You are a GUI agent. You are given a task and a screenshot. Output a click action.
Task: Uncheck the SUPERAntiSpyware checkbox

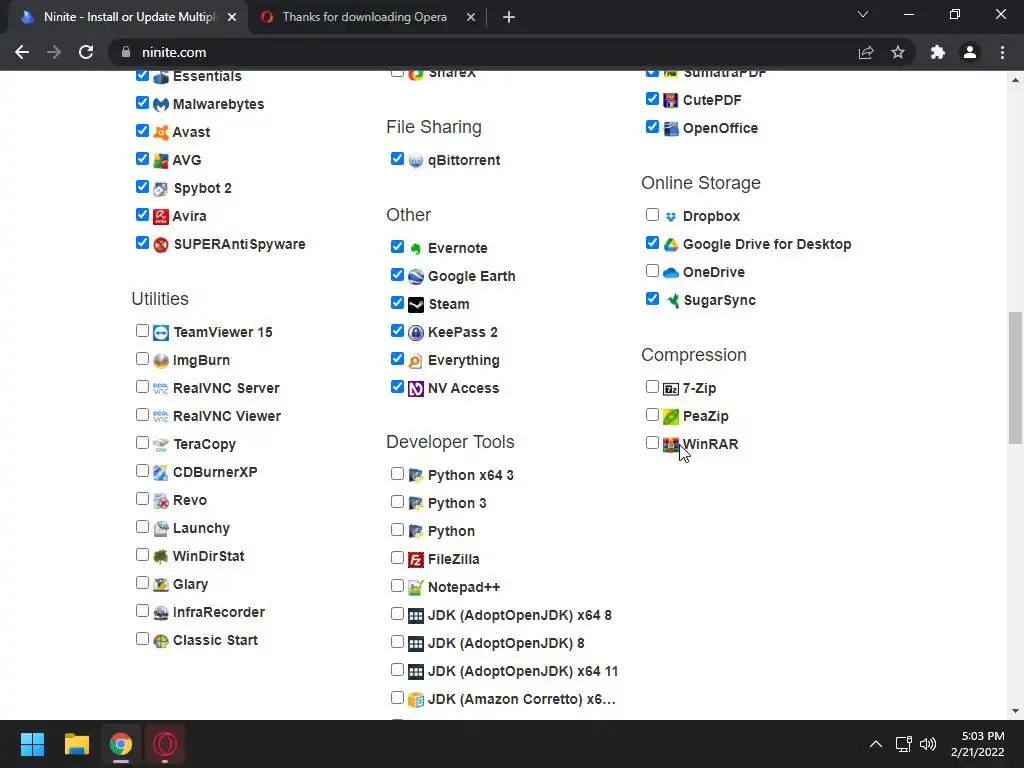[x=142, y=243]
